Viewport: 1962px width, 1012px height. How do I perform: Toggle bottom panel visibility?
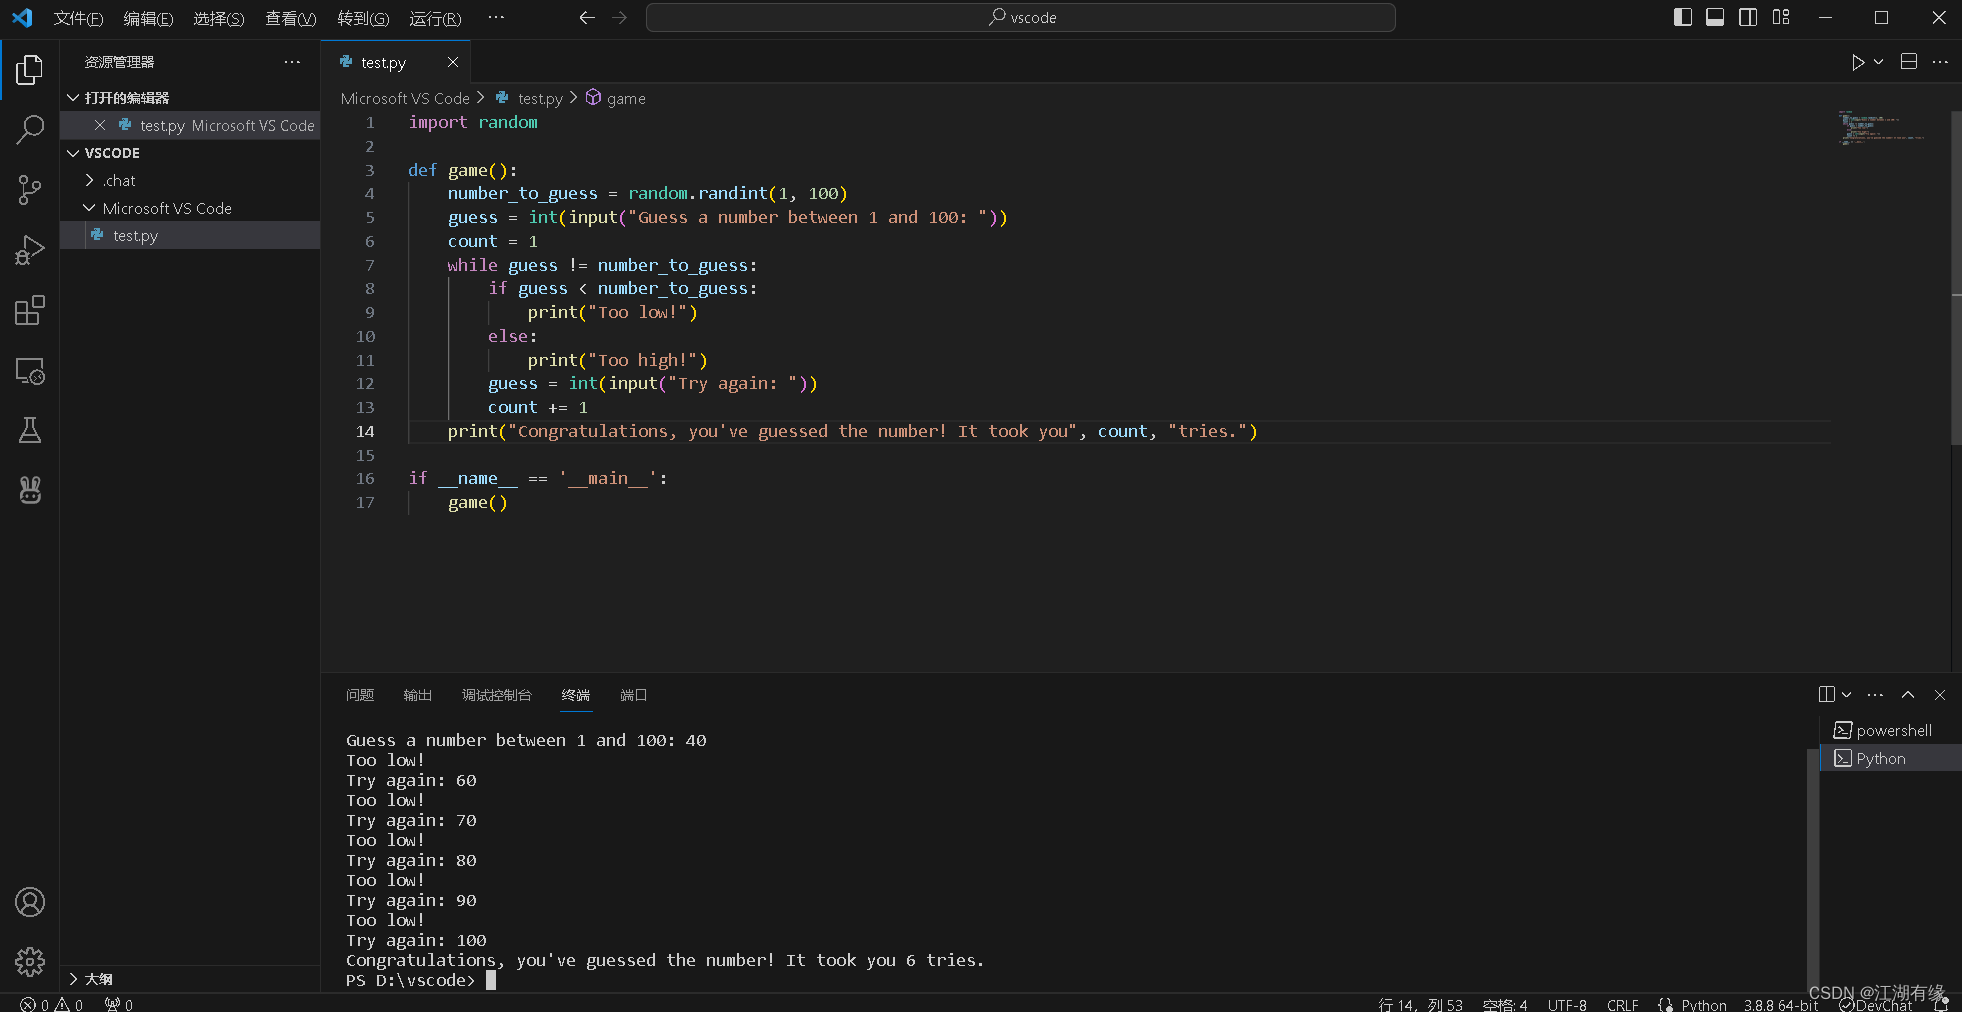(x=1715, y=17)
